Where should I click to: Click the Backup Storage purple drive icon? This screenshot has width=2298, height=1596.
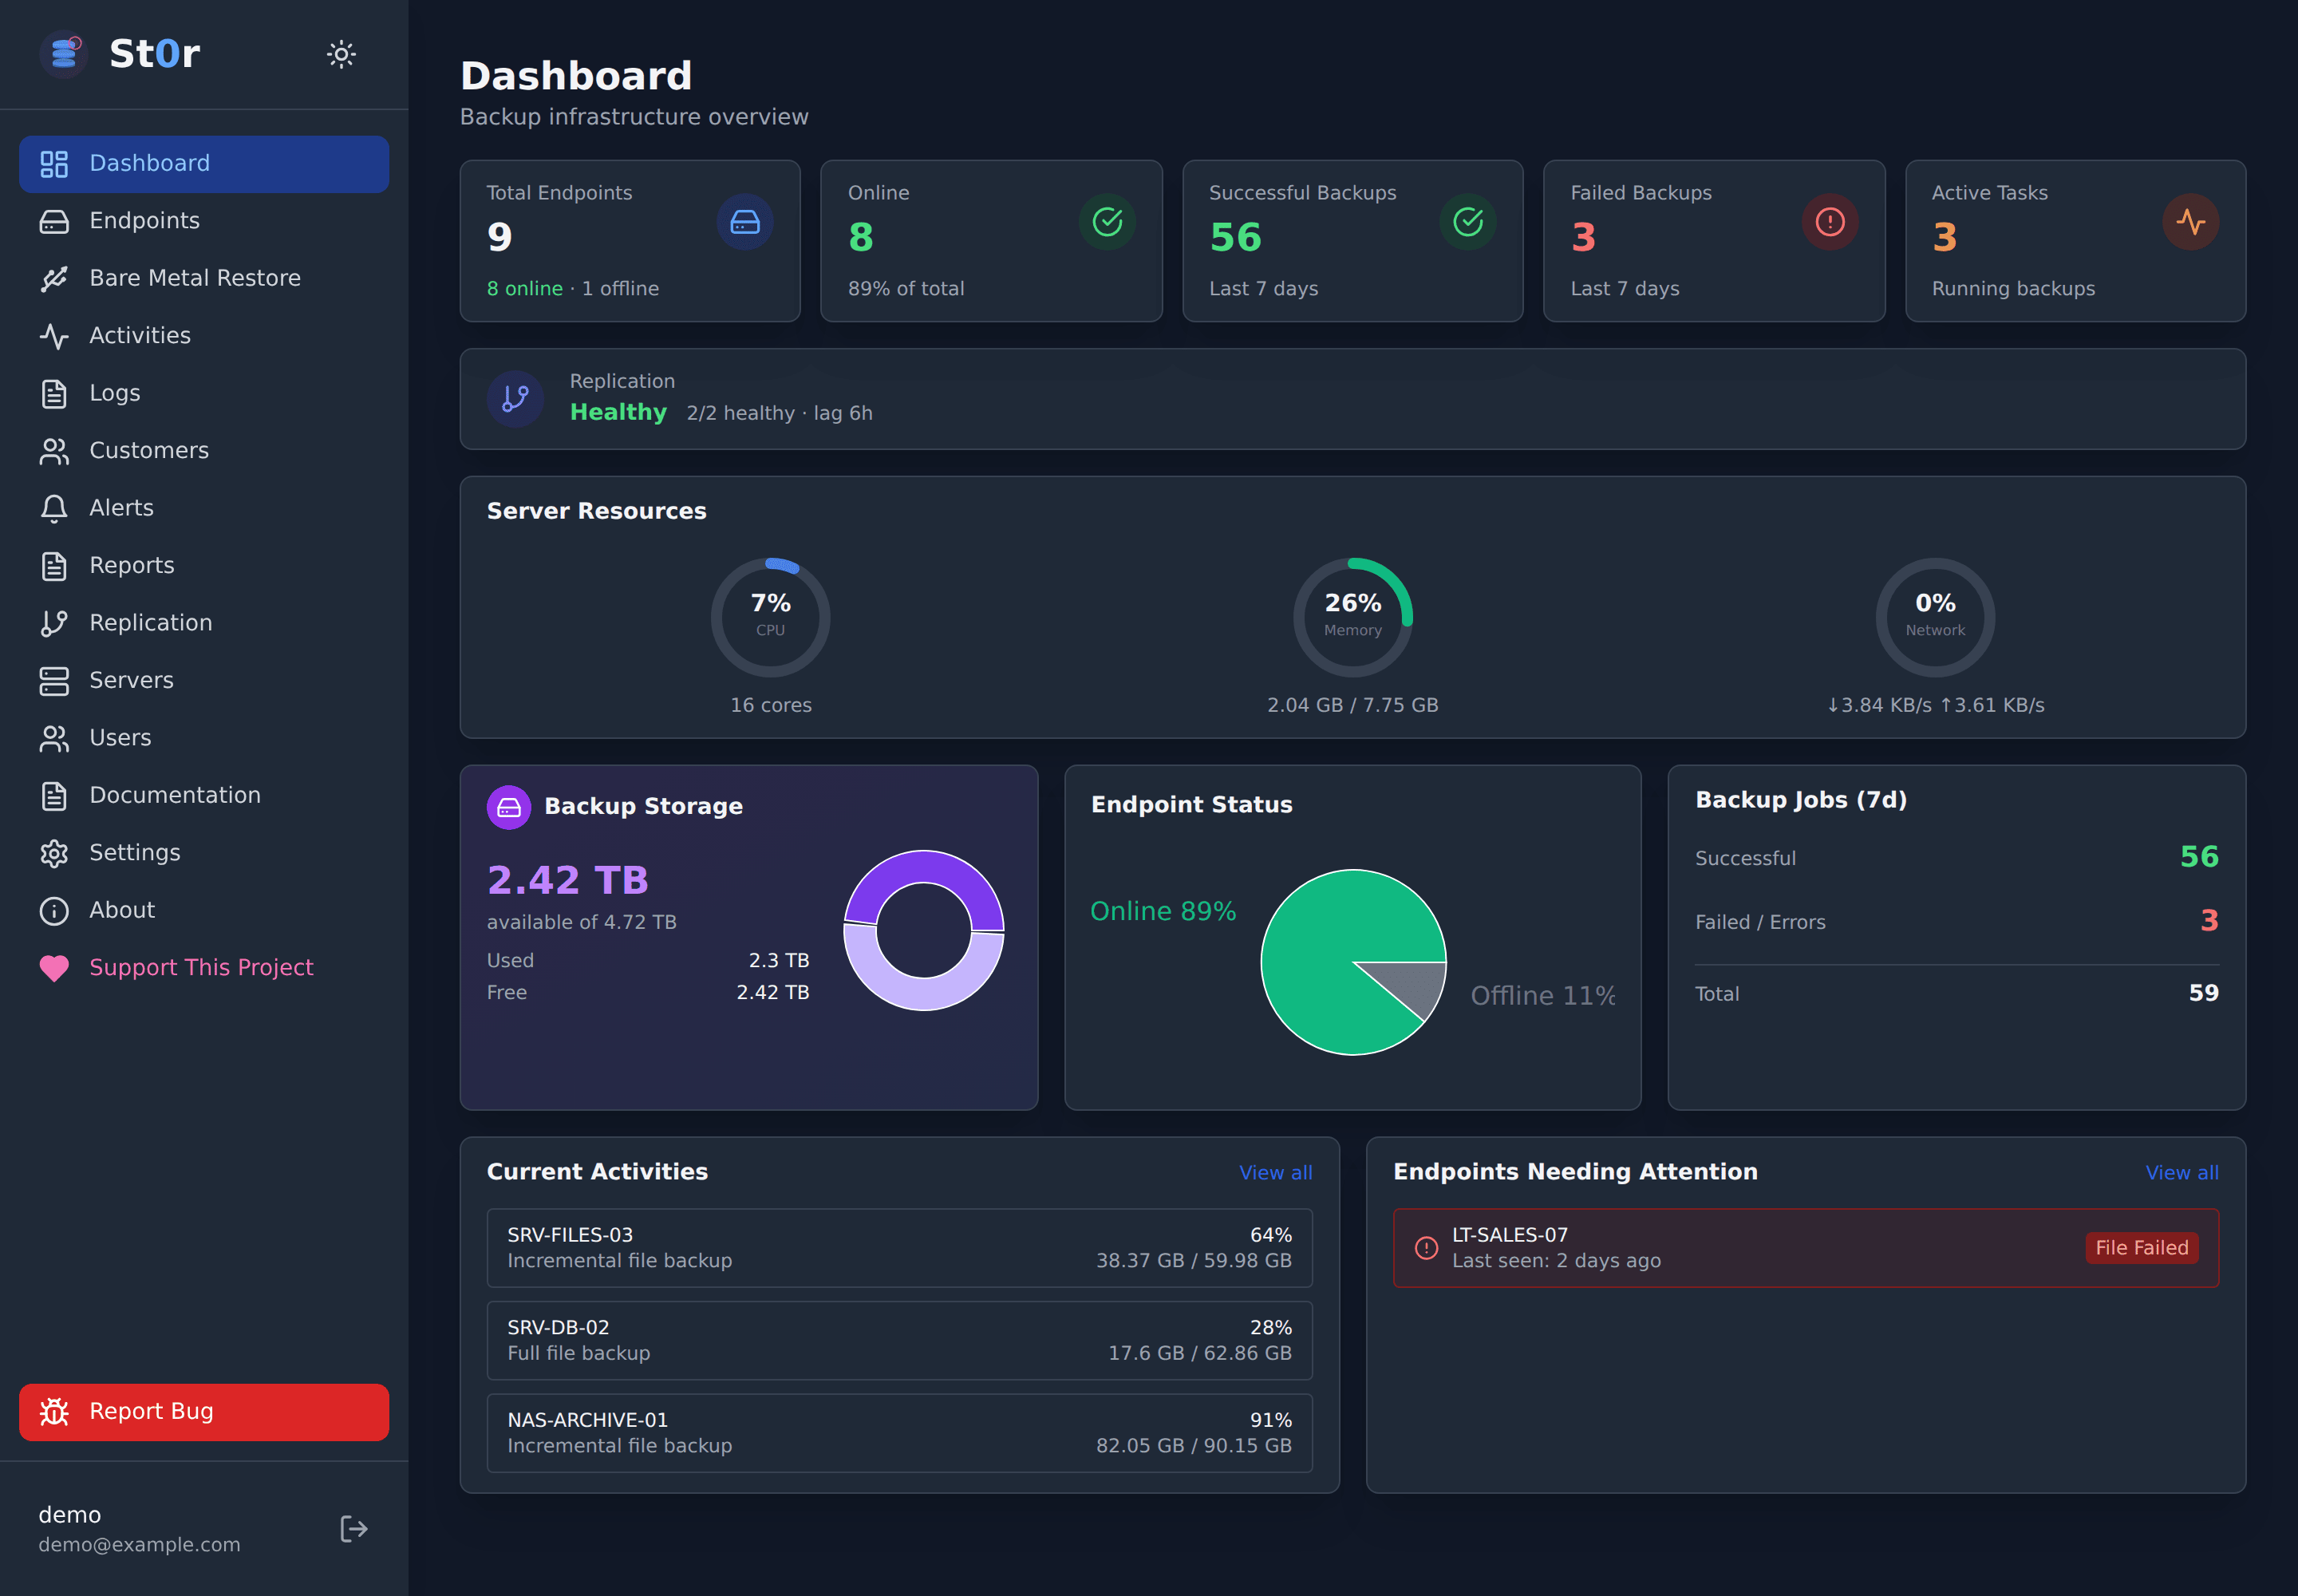point(509,807)
